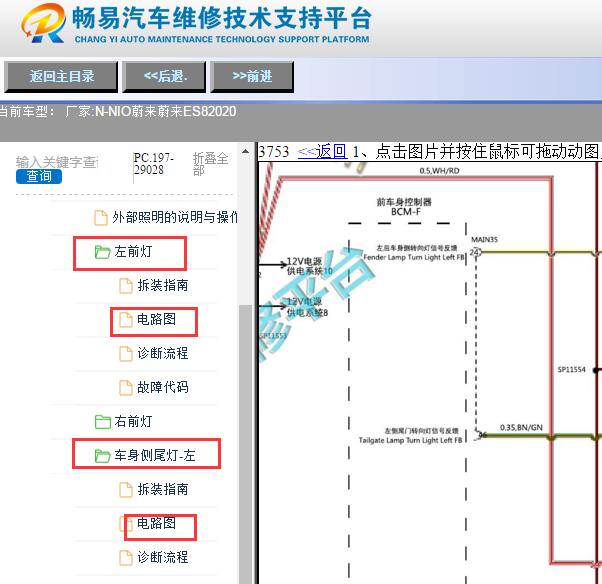Click Tailgate Lamp Turn Light Left FB text

[410, 440]
